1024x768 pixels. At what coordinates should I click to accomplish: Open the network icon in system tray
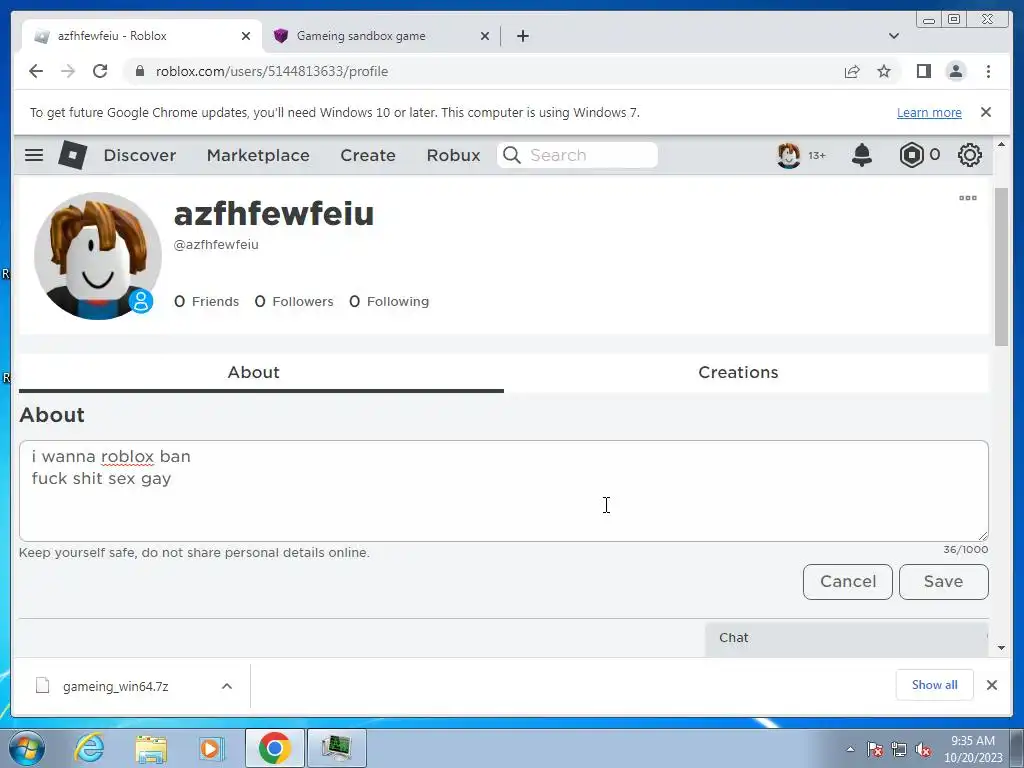tap(899, 750)
